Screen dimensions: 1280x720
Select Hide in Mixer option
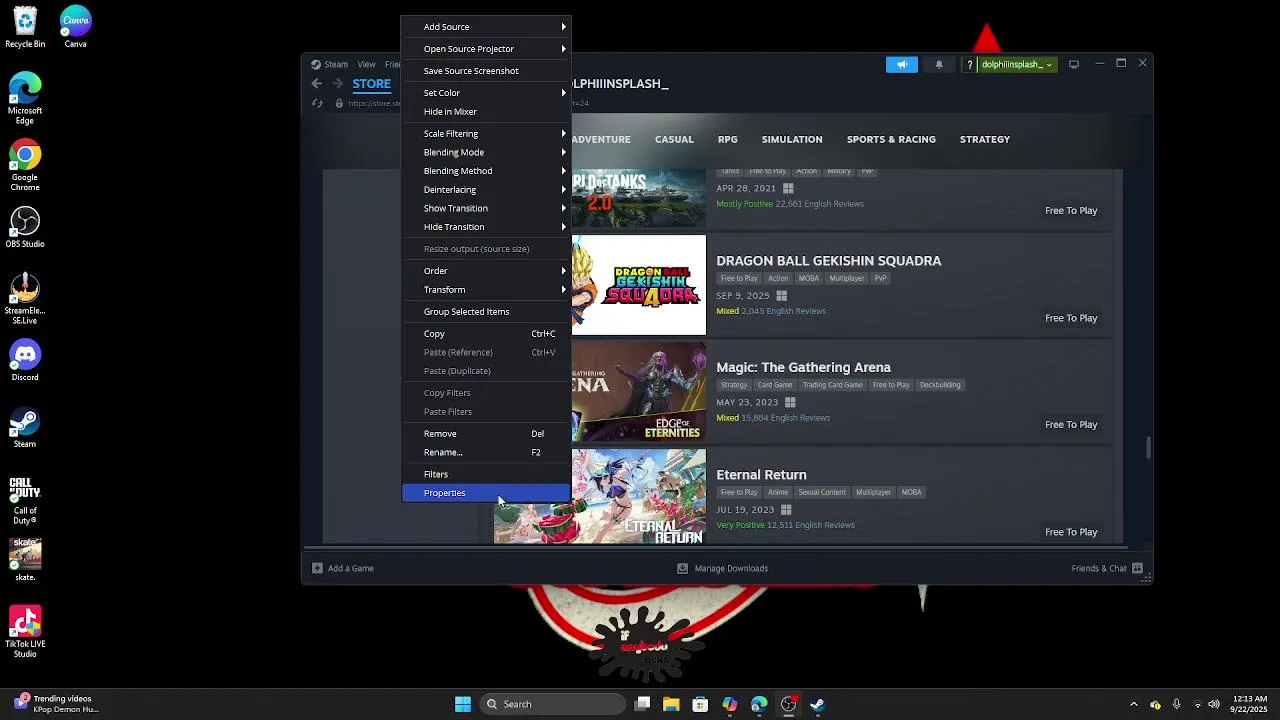(485, 112)
